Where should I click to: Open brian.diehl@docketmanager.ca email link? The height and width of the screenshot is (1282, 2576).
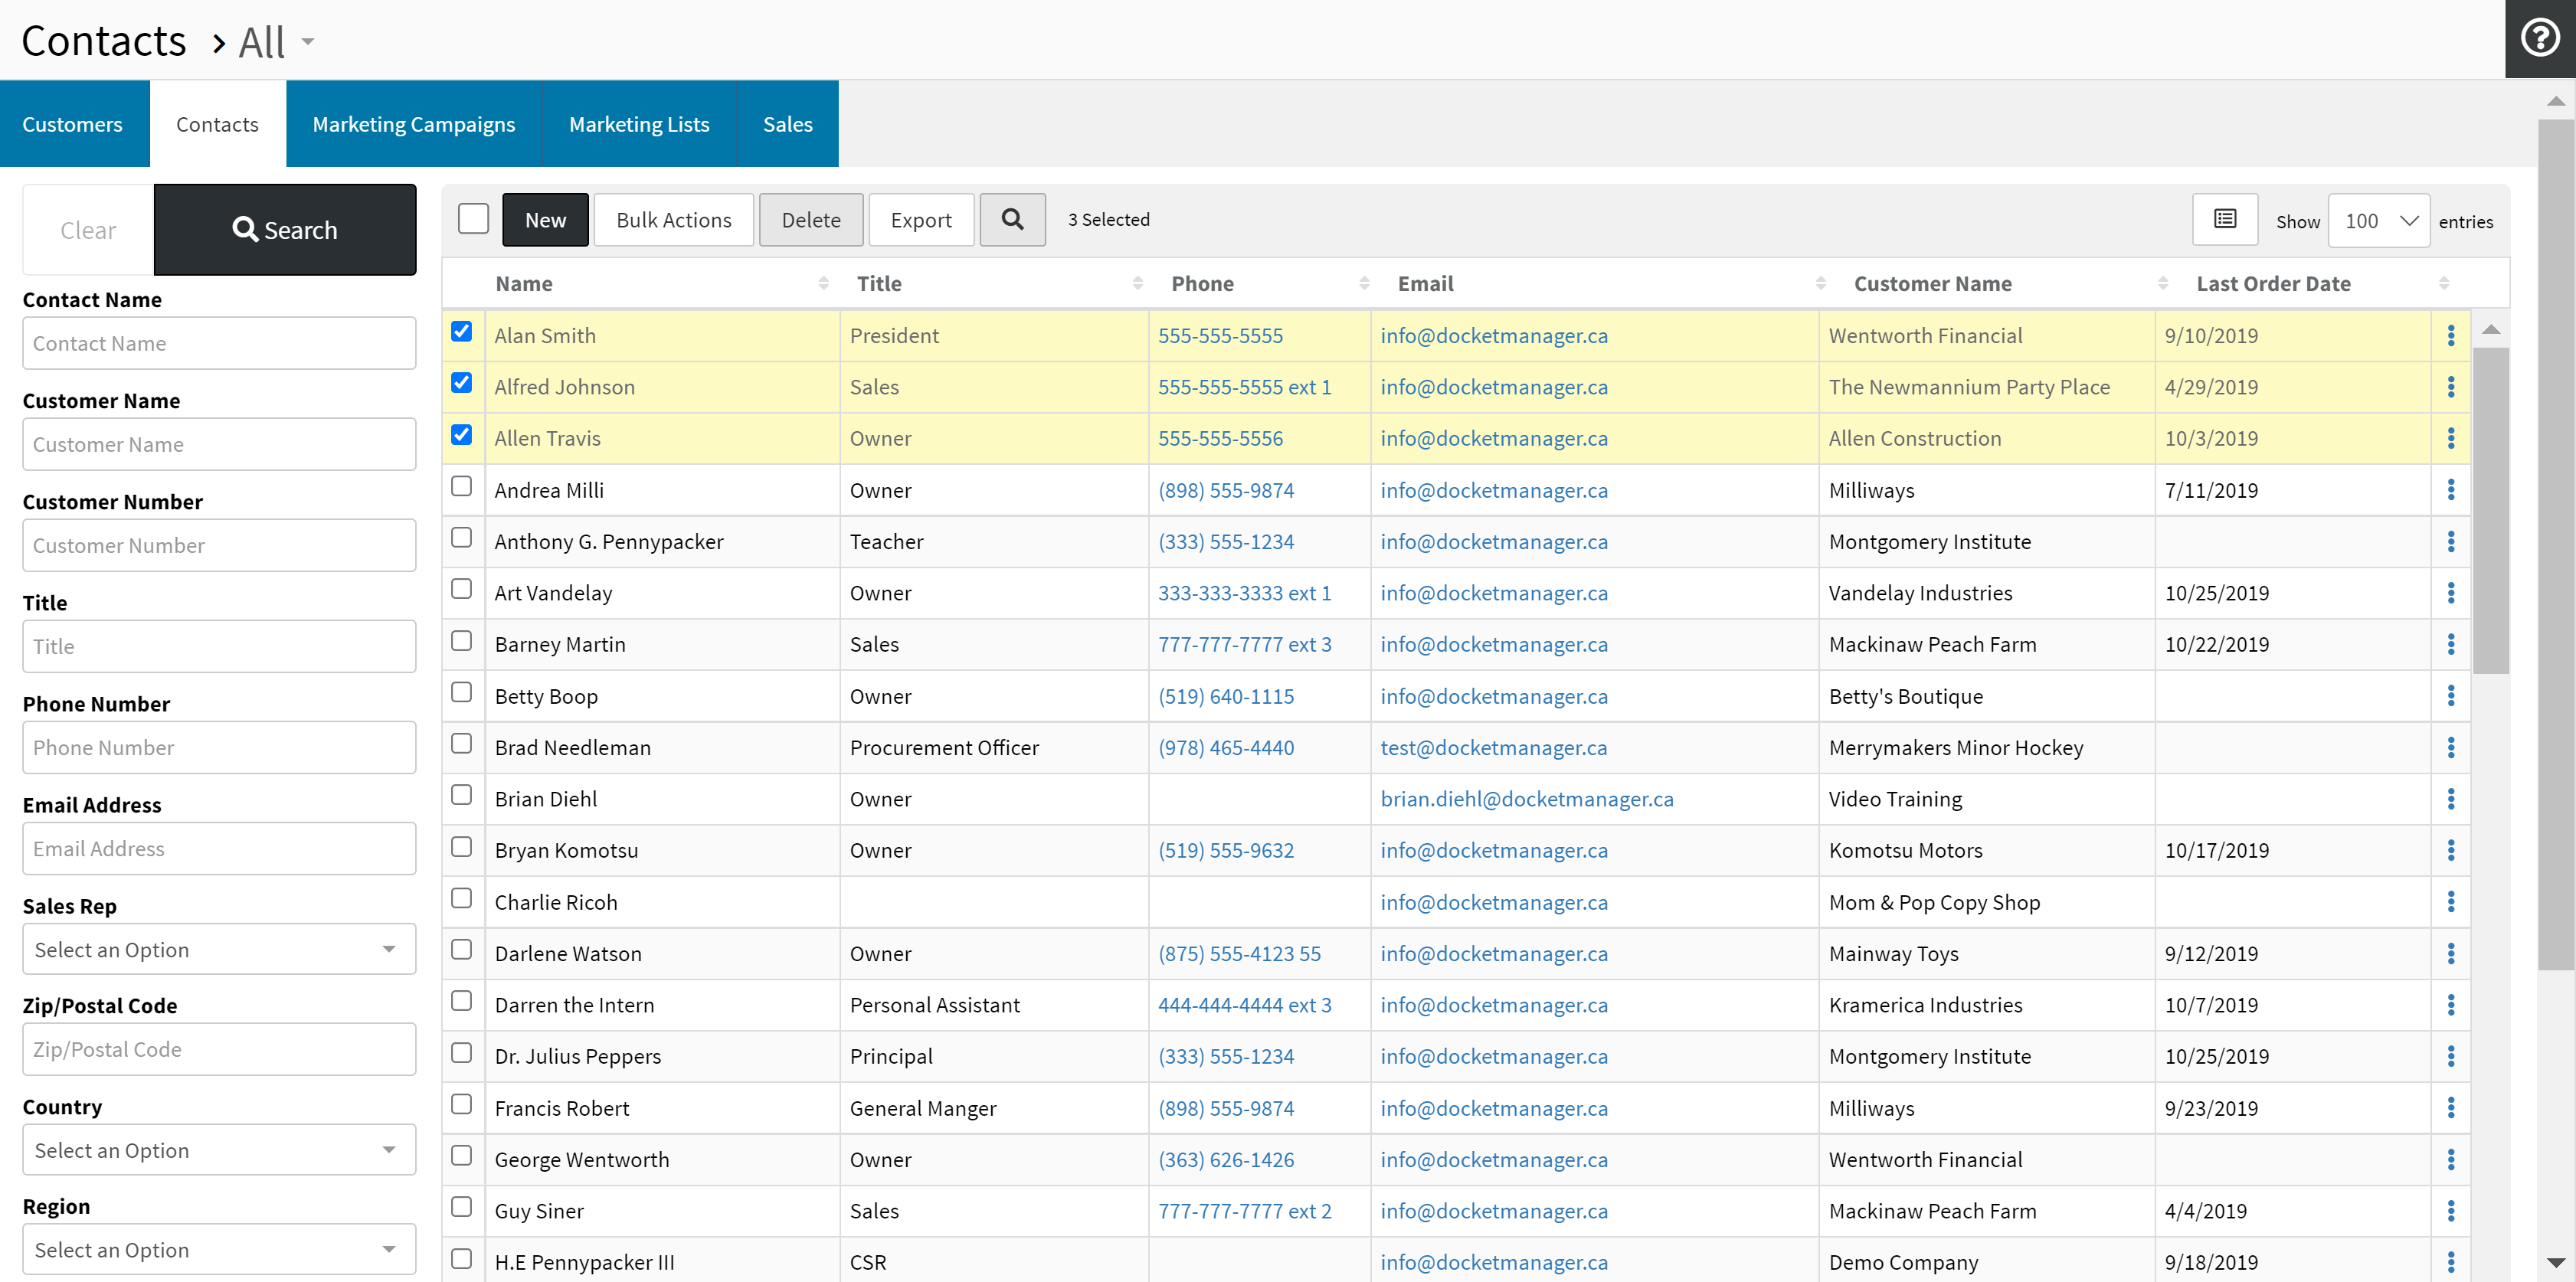coord(1526,799)
